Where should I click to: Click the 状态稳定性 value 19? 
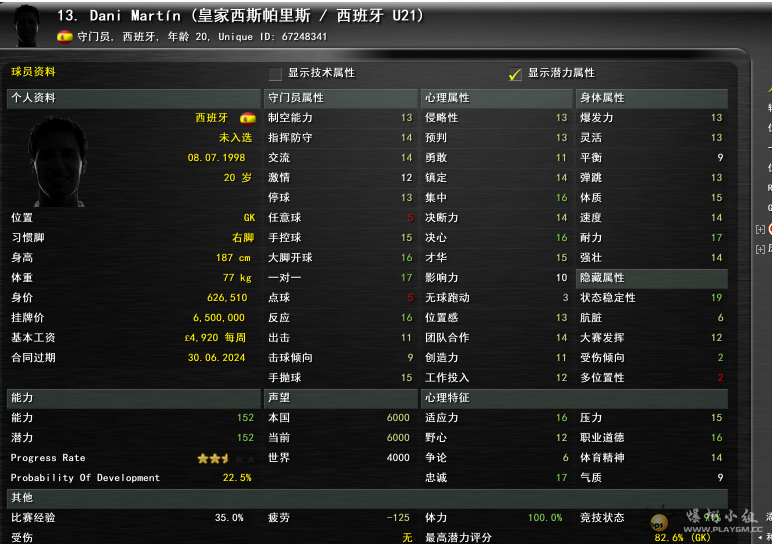coord(716,298)
